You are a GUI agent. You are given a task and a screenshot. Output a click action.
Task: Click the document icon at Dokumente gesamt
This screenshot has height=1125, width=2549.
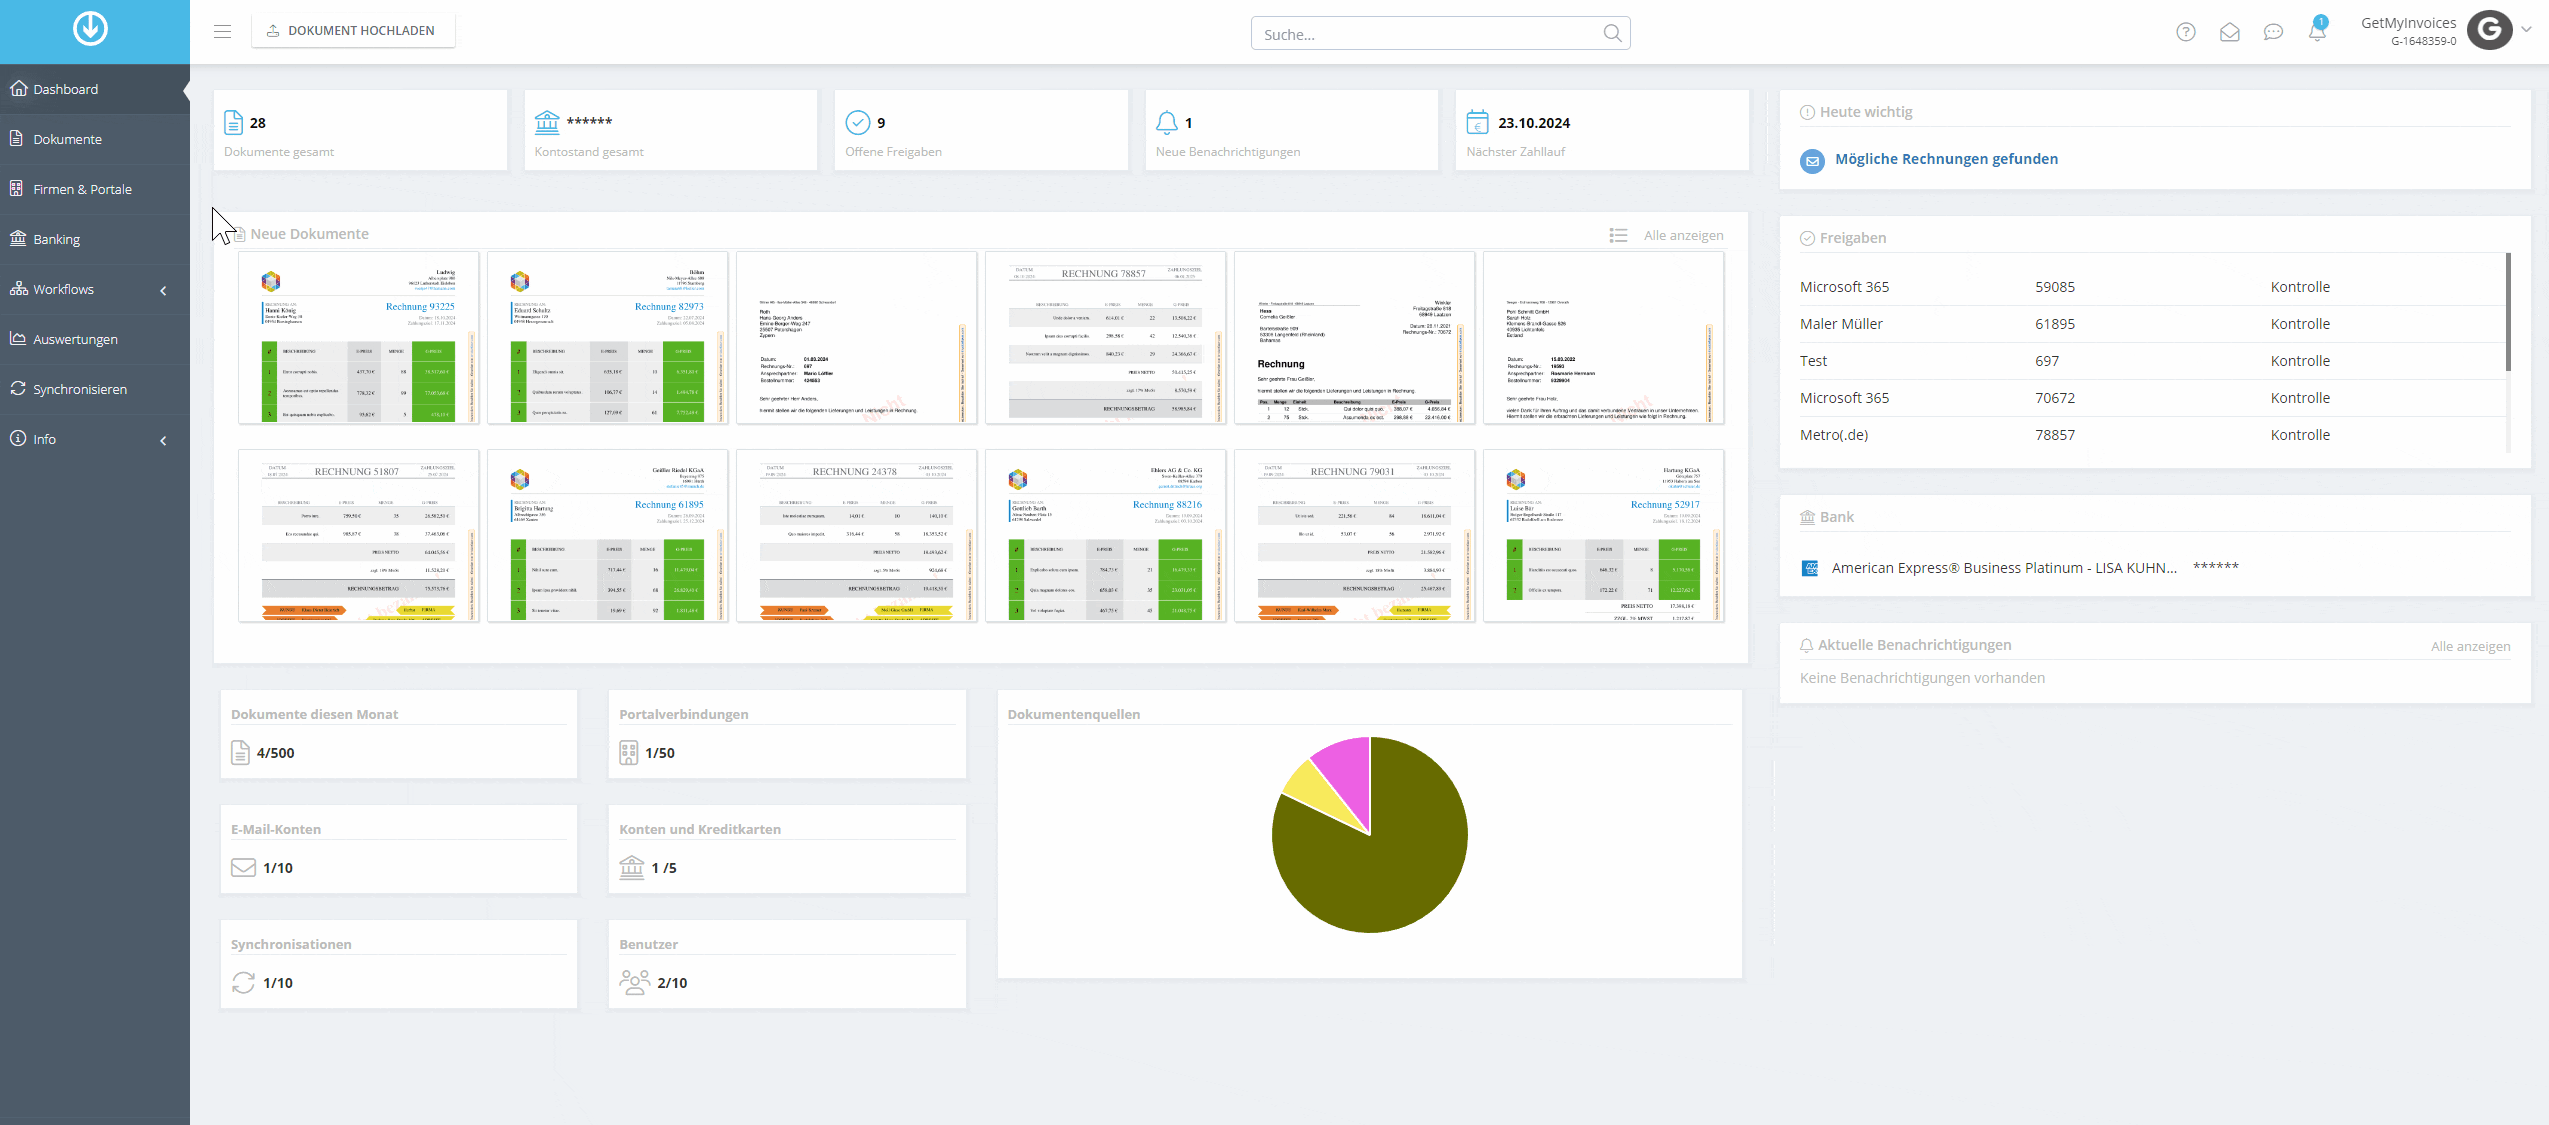233,122
